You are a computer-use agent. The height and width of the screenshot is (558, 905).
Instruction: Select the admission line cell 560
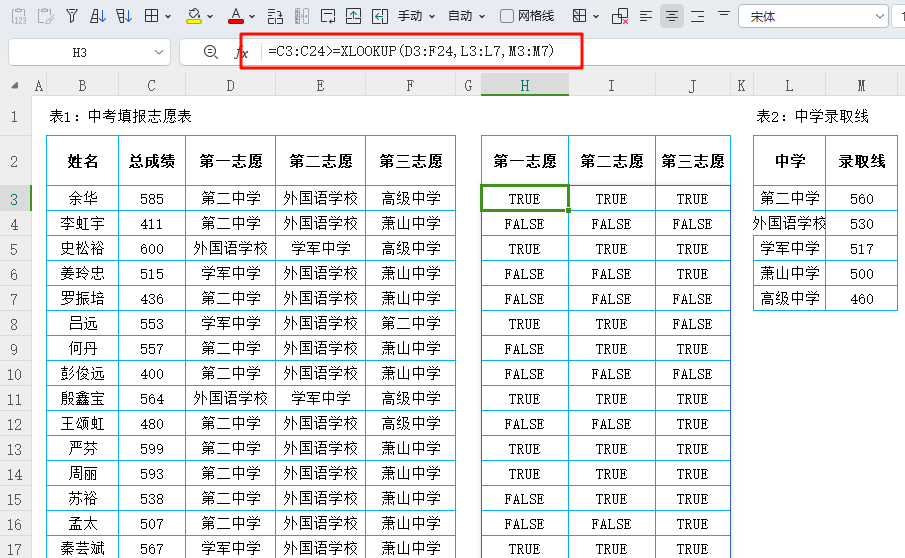[862, 199]
